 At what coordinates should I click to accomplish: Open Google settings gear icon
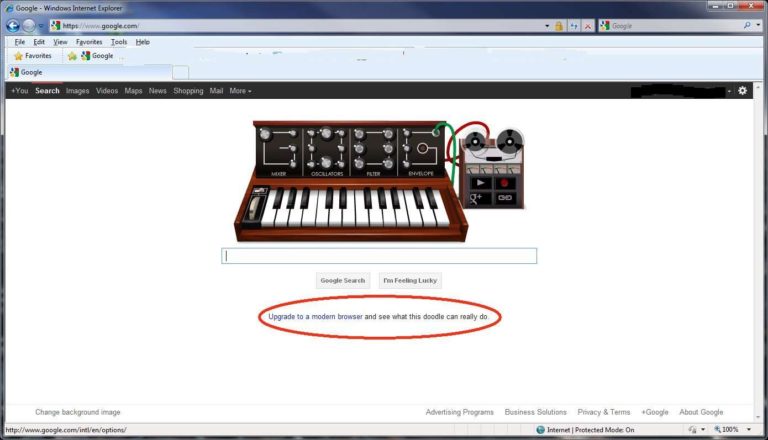point(742,91)
